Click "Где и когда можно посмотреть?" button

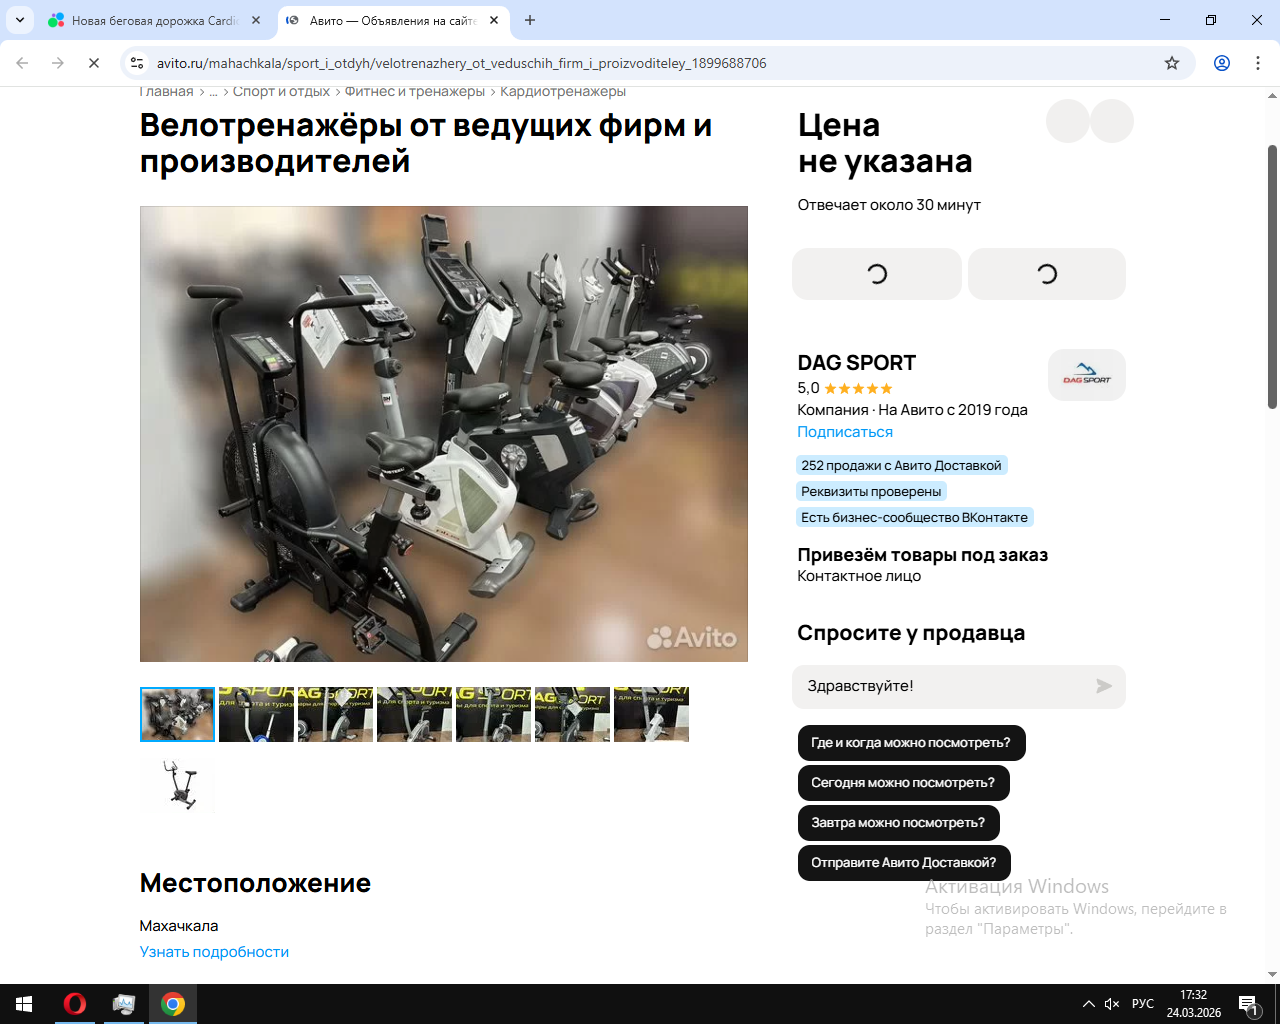coord(910,743)
